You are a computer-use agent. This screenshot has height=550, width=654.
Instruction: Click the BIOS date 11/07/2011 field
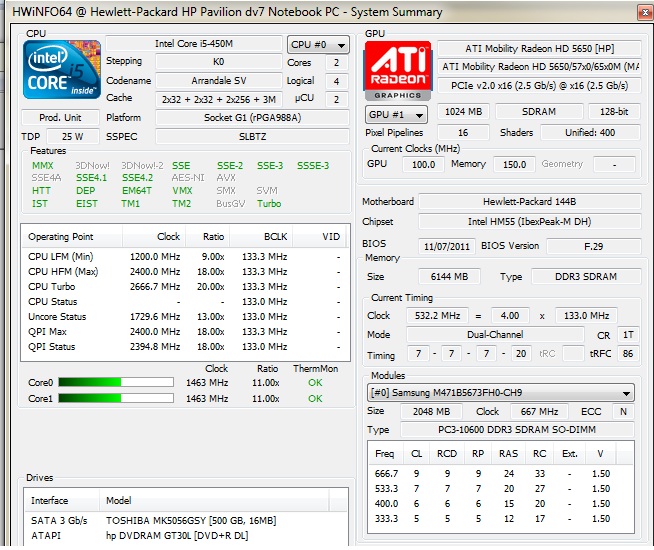[x=447, y=246]
